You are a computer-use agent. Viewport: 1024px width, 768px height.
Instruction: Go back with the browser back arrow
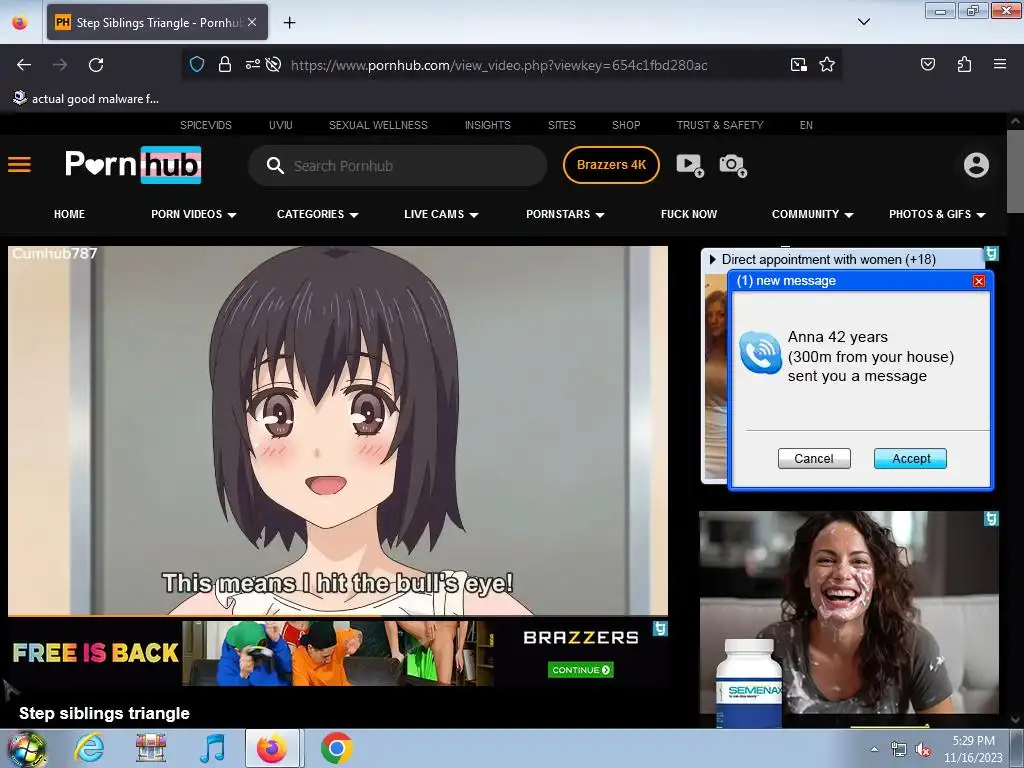[24, 65]
